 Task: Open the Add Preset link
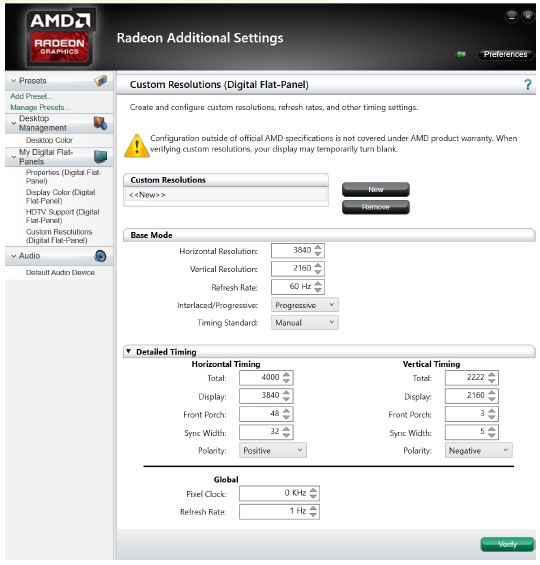(x=32, y=96)
